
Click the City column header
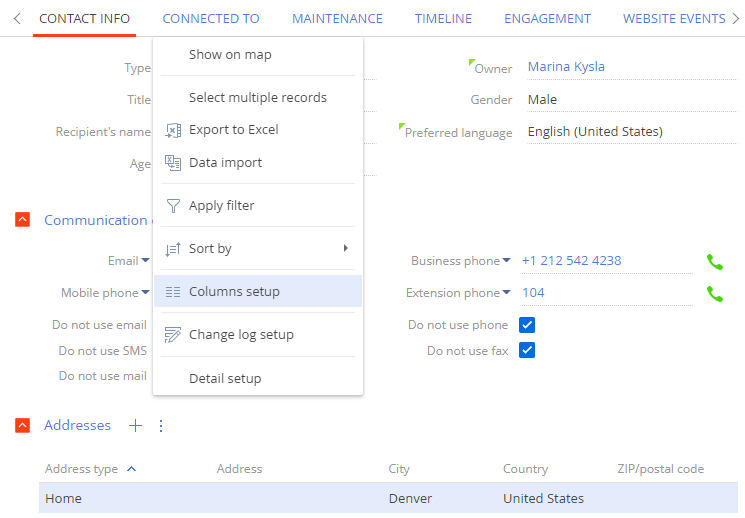[399, 469]
